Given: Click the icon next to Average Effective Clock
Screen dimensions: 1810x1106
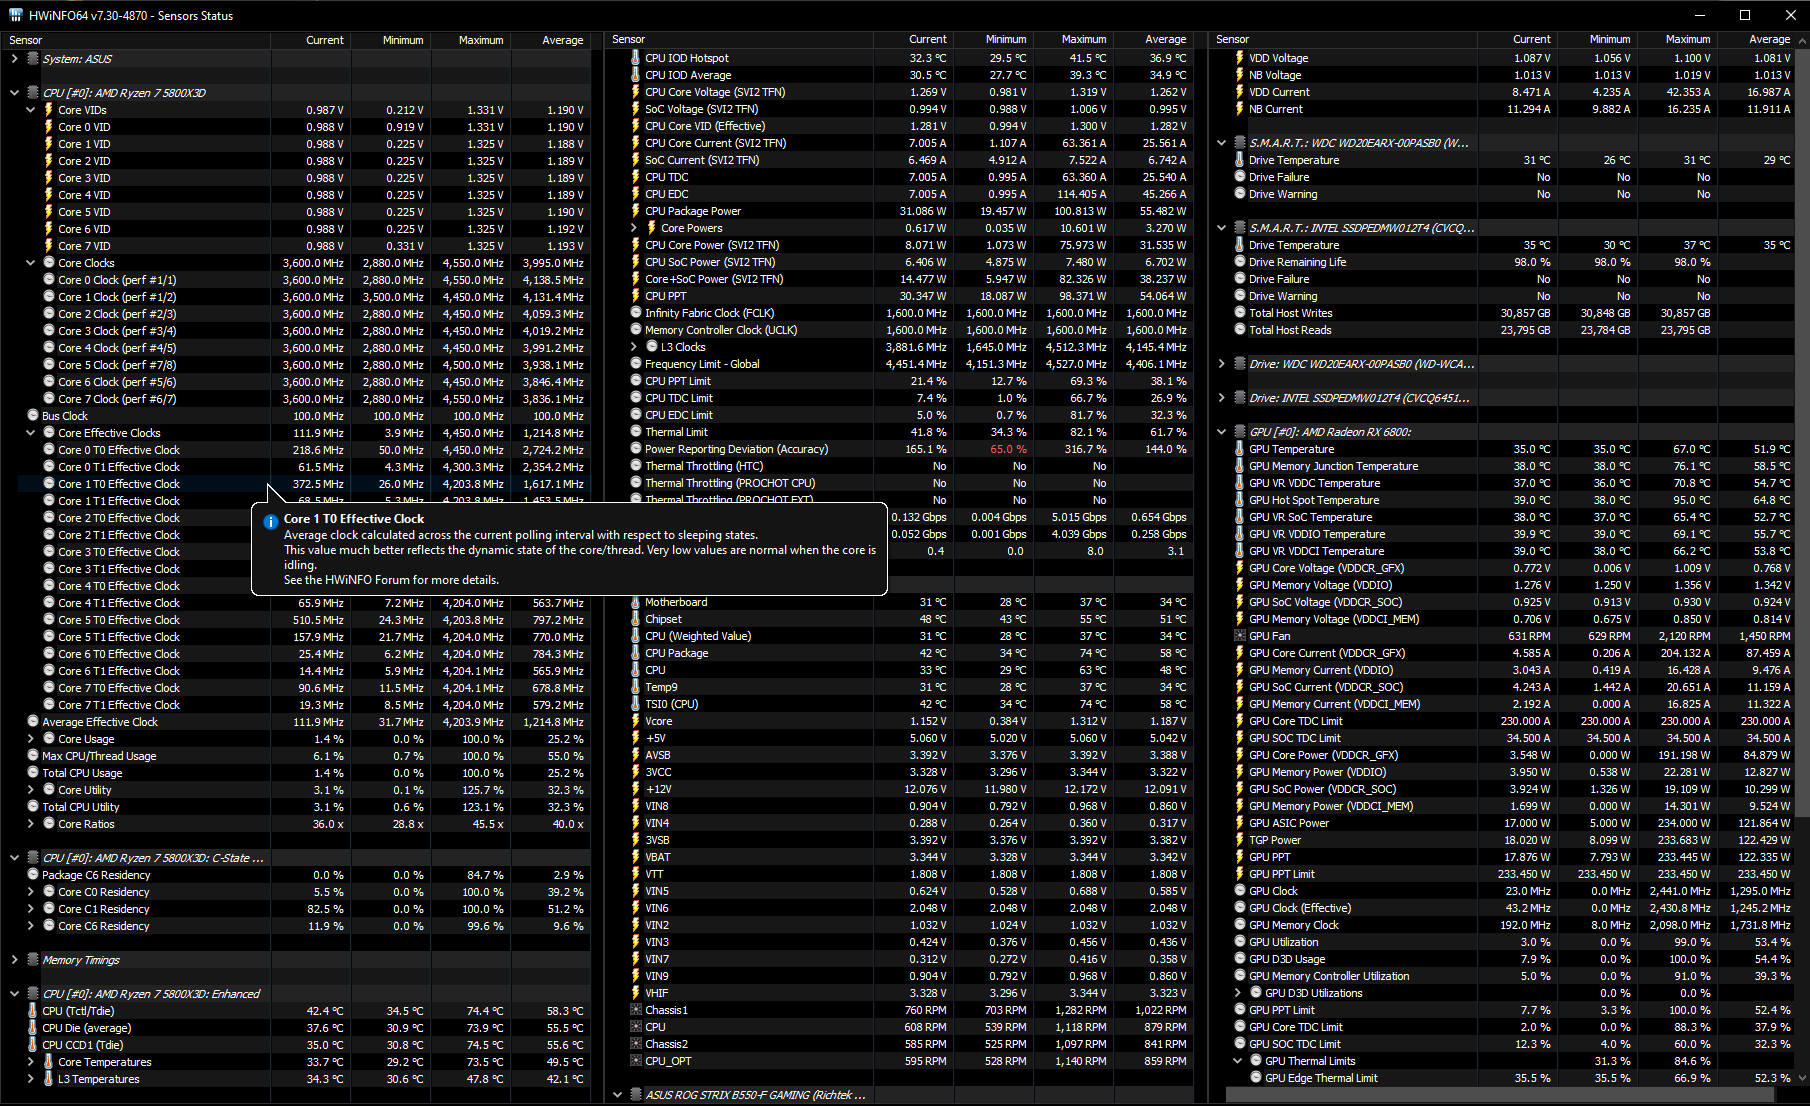Looking at the screenshot, I should pos(33,722).
